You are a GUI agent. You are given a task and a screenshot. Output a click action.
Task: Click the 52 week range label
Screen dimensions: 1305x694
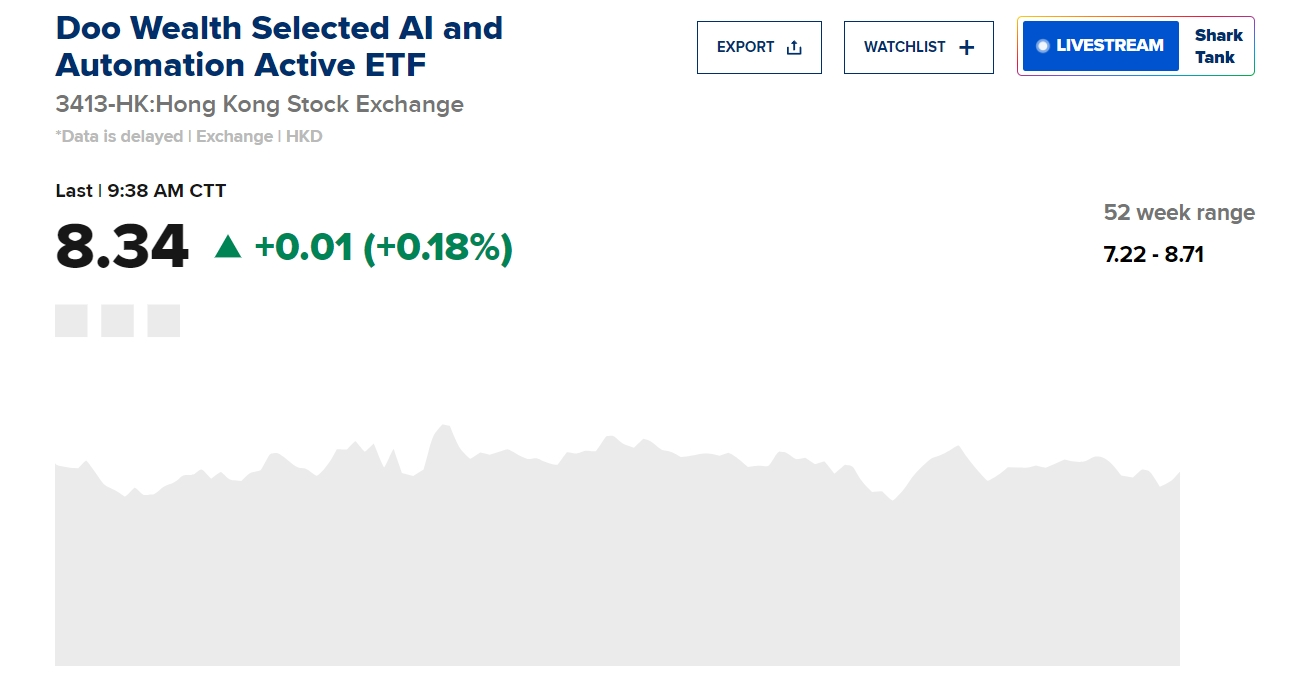pyautogui.click(x=1179, y=213)
